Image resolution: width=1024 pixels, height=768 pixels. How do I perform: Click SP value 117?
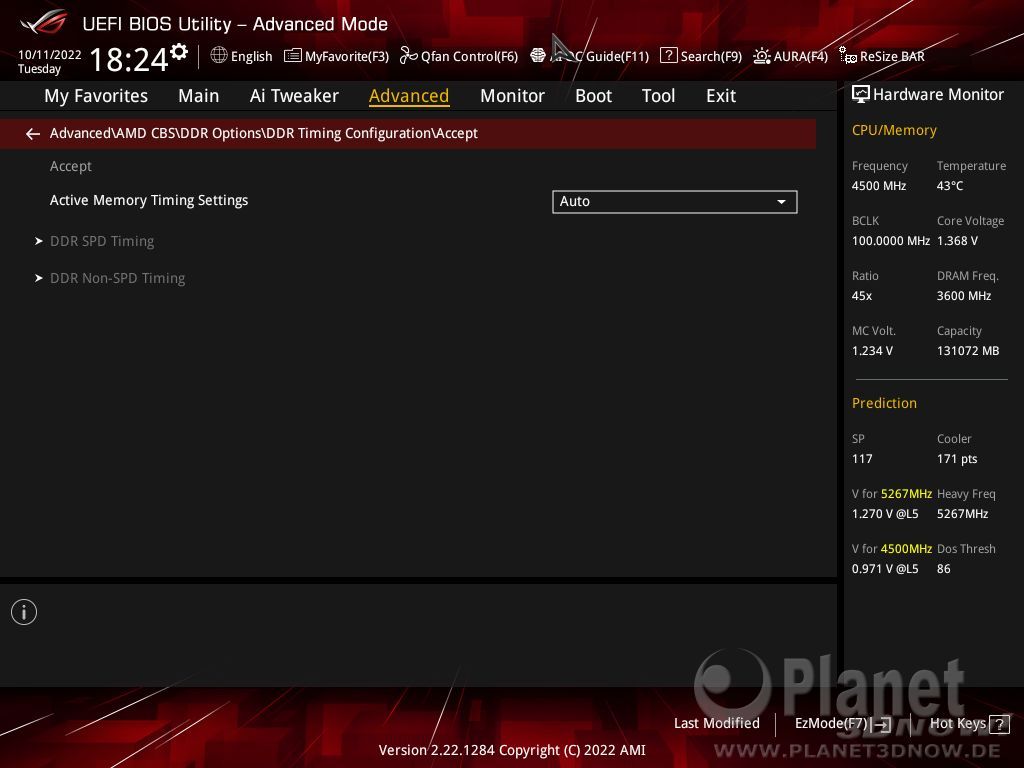[x=862, y=458]
